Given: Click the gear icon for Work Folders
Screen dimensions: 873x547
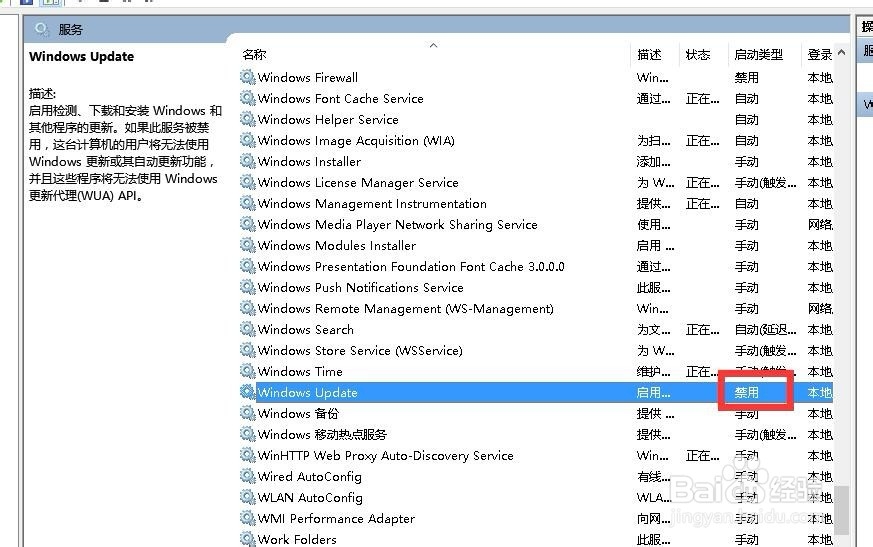Looking at the screenshot, I should (x=248, y=539).
